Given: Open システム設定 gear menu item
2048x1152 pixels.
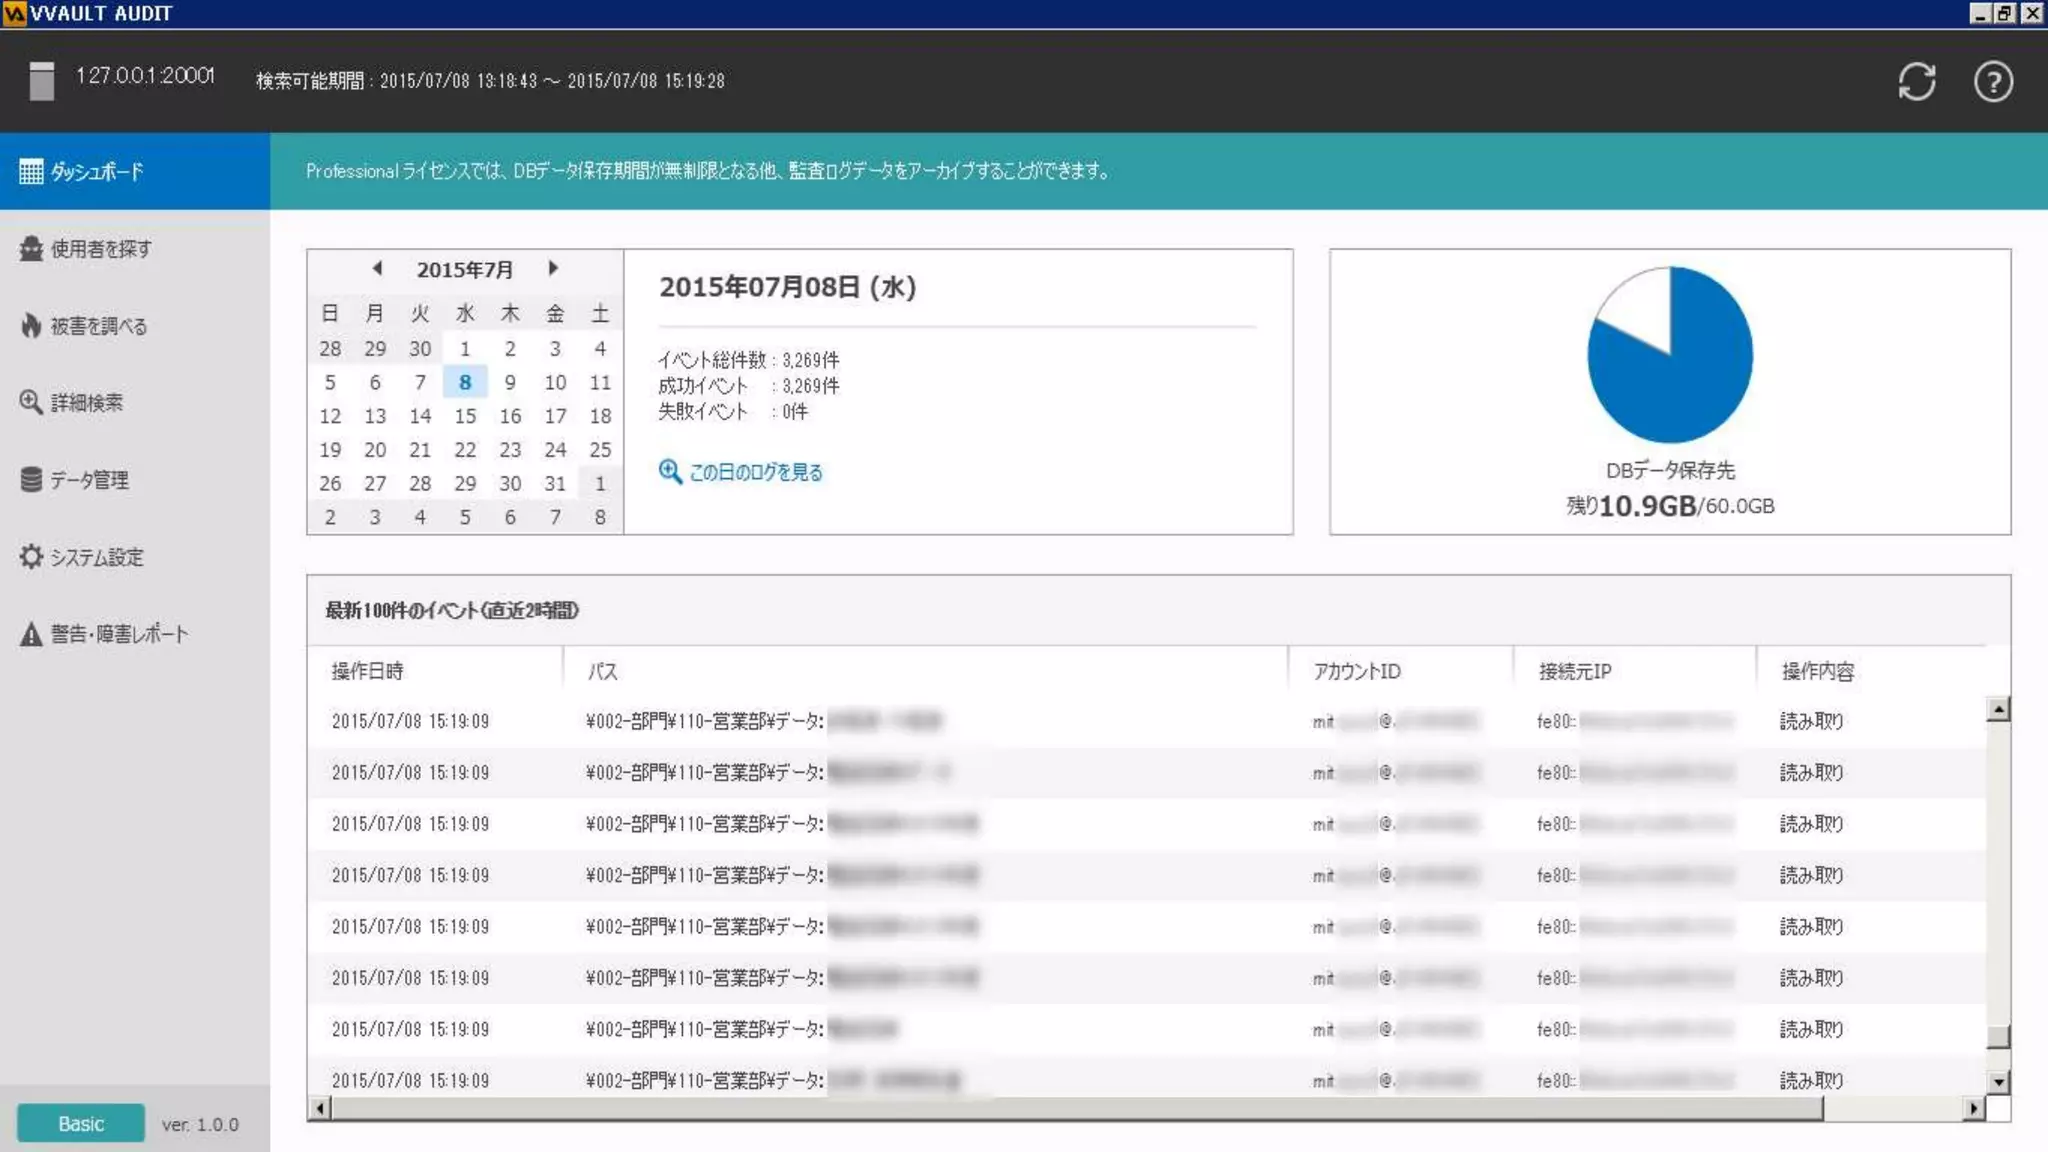Looking at the screenshot, I should point(31,557).
